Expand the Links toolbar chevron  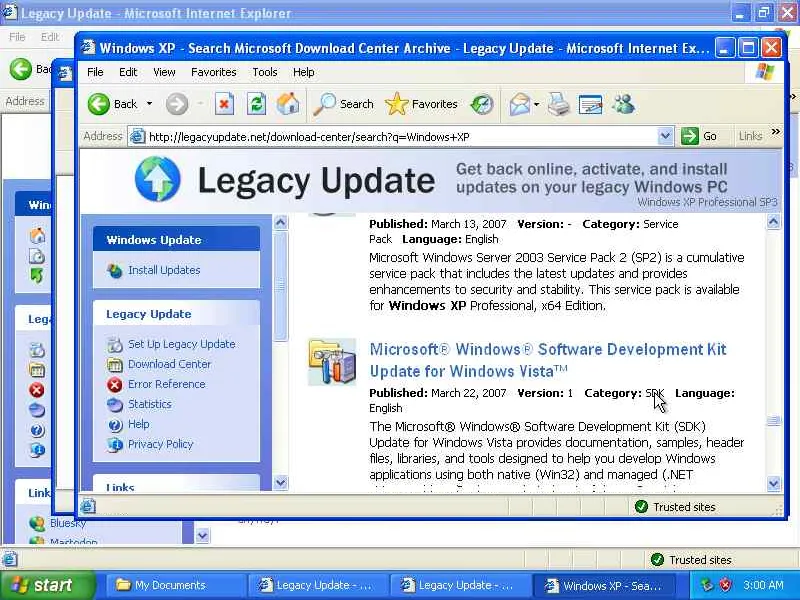click(776, 132)
